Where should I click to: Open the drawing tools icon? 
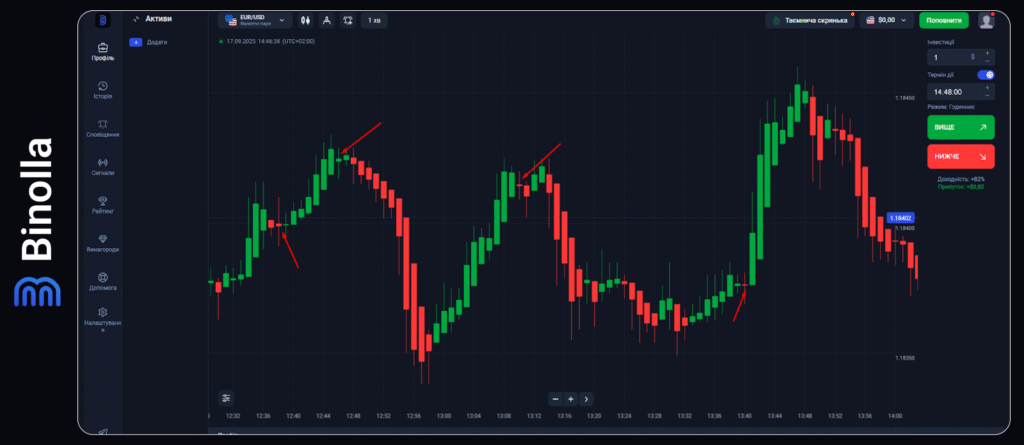click(326, 20)
